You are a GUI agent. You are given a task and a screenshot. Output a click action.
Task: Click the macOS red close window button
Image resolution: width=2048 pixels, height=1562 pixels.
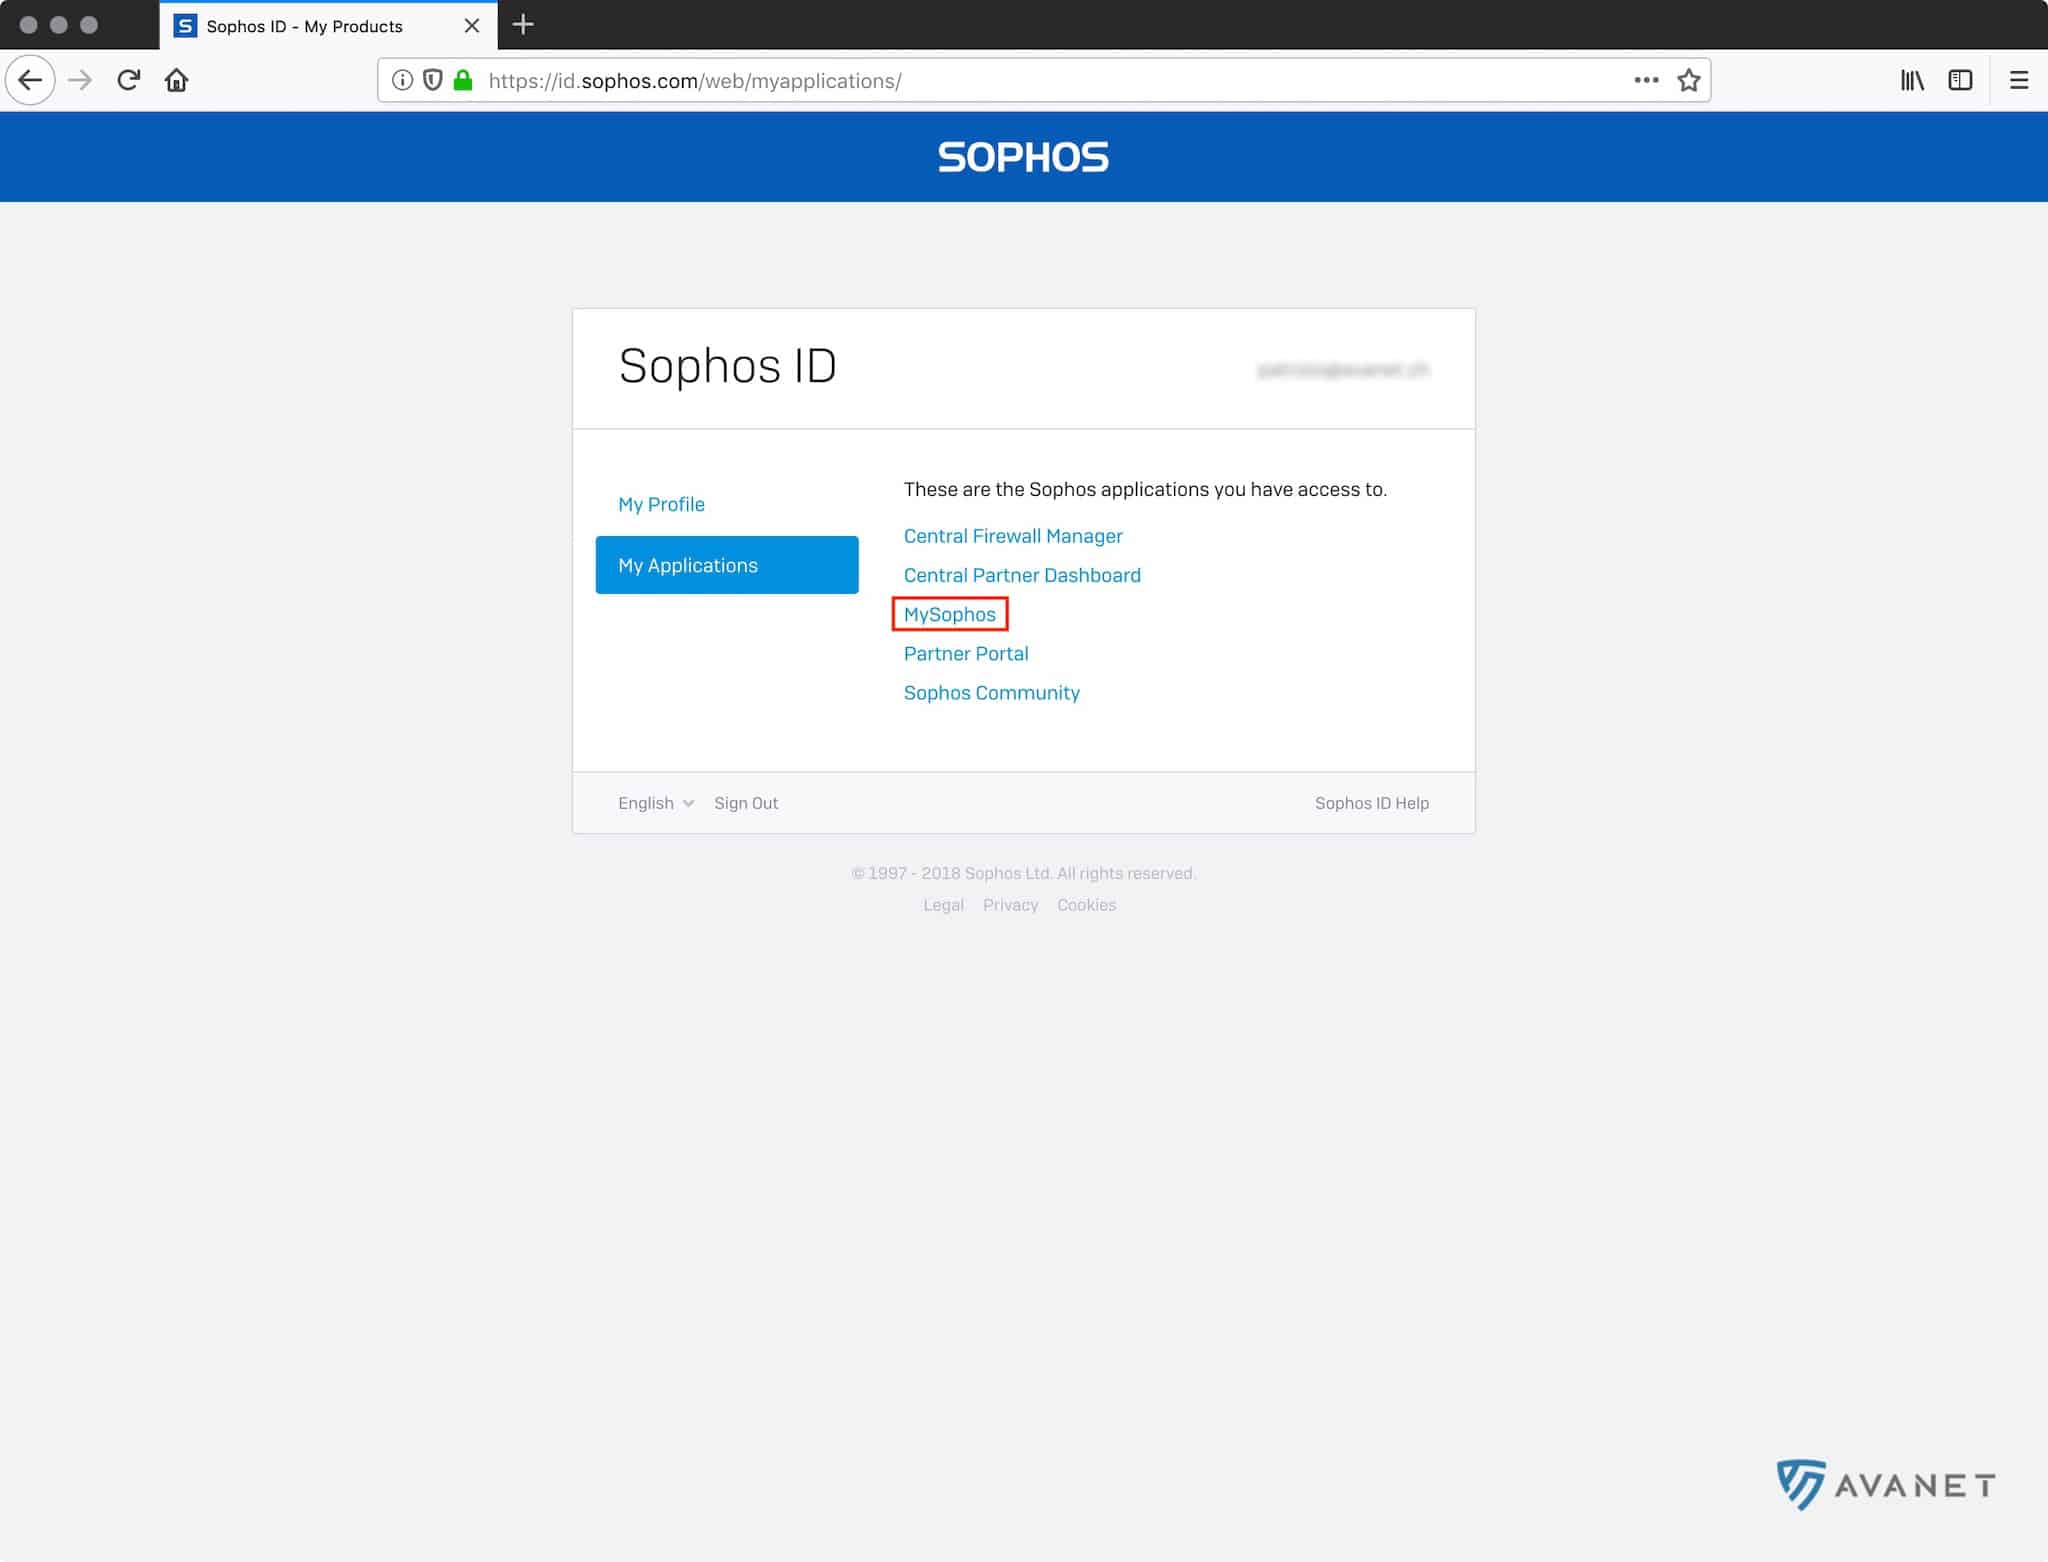[28, 25]
